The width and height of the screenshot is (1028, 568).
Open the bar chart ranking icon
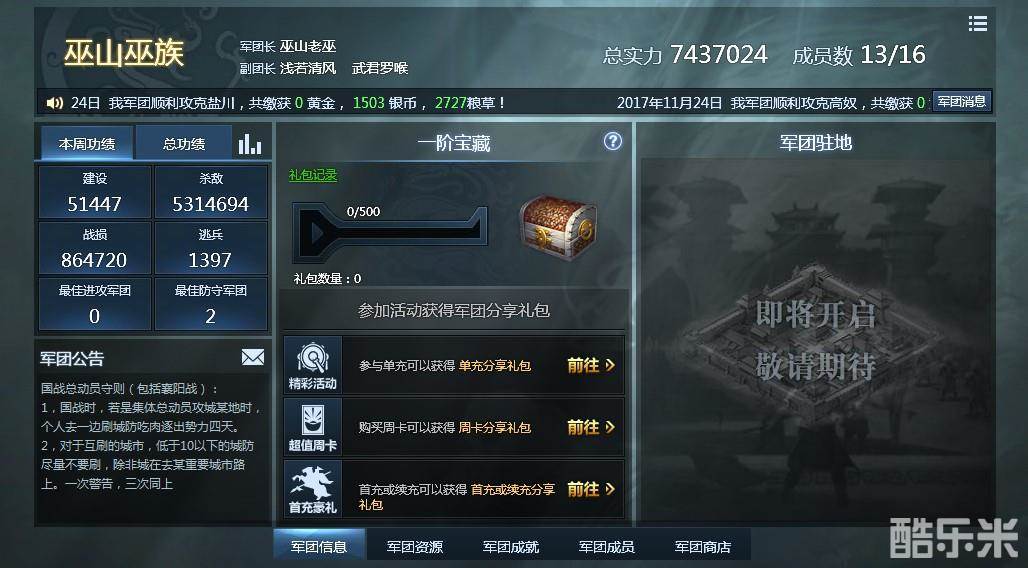250,144
